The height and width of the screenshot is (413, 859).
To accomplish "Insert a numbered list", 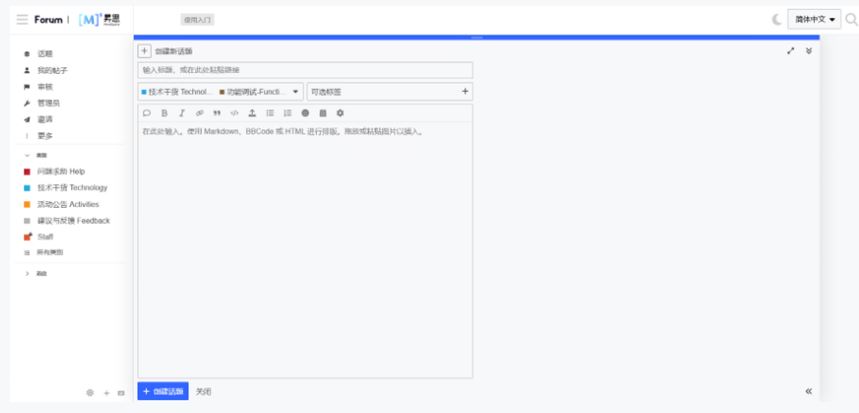I will [x=287, y=113].
